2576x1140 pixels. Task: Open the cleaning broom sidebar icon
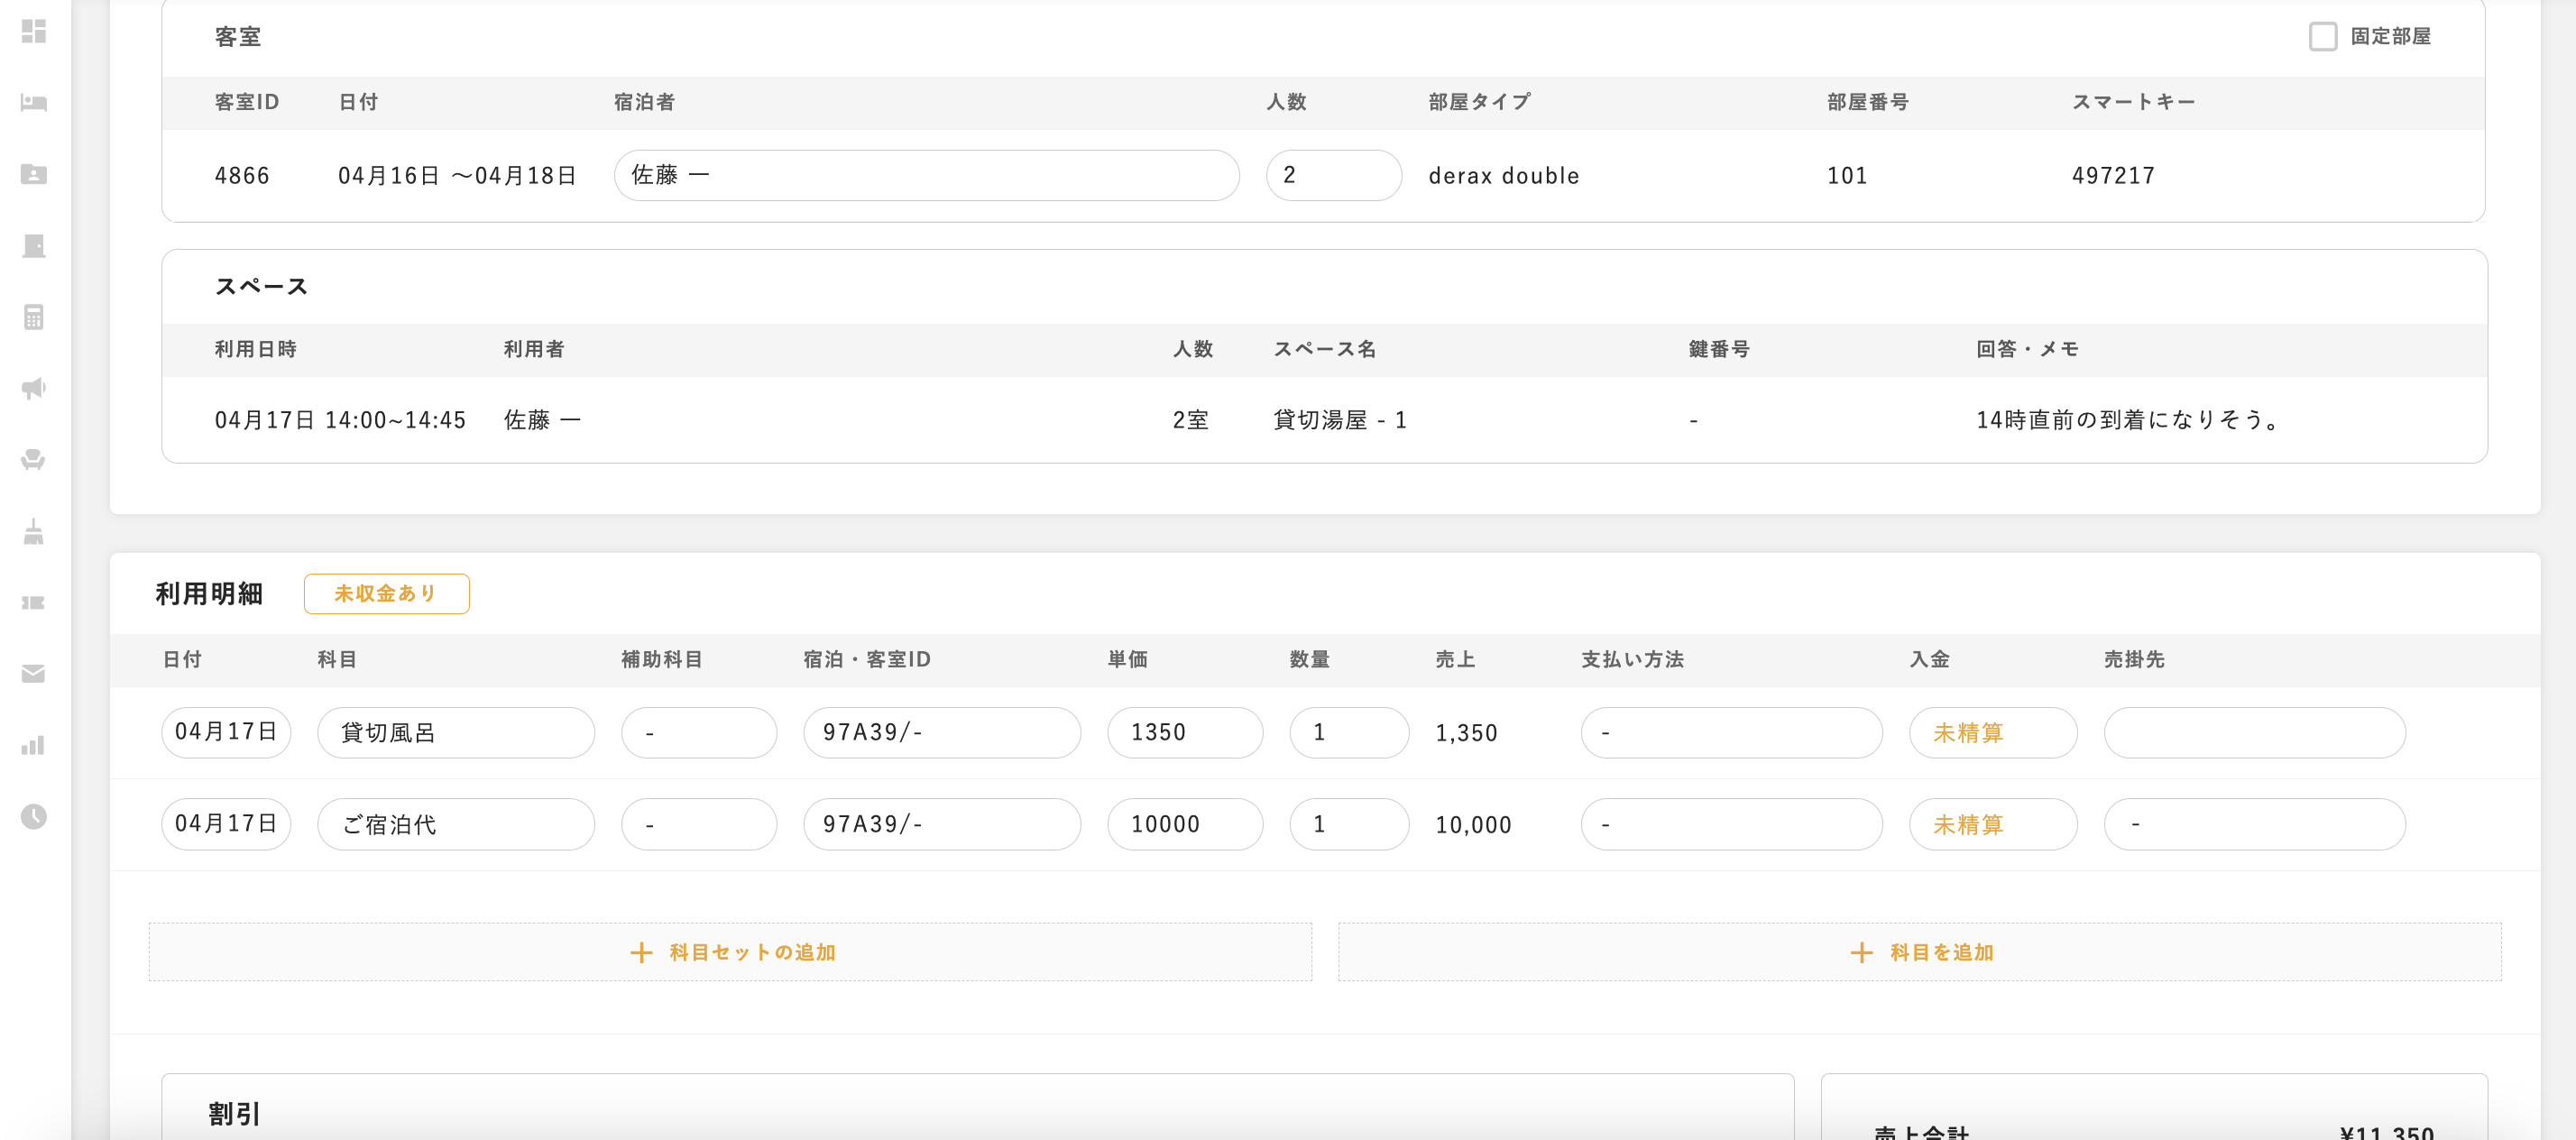[34, 531]
